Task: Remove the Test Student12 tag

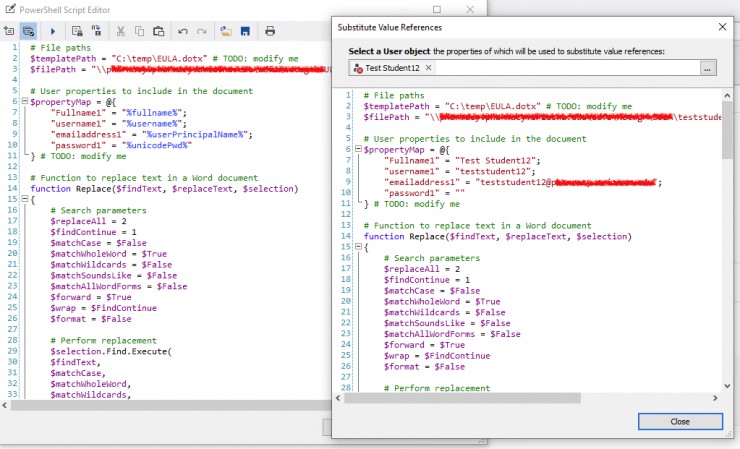Action: [x=429, y=68]
